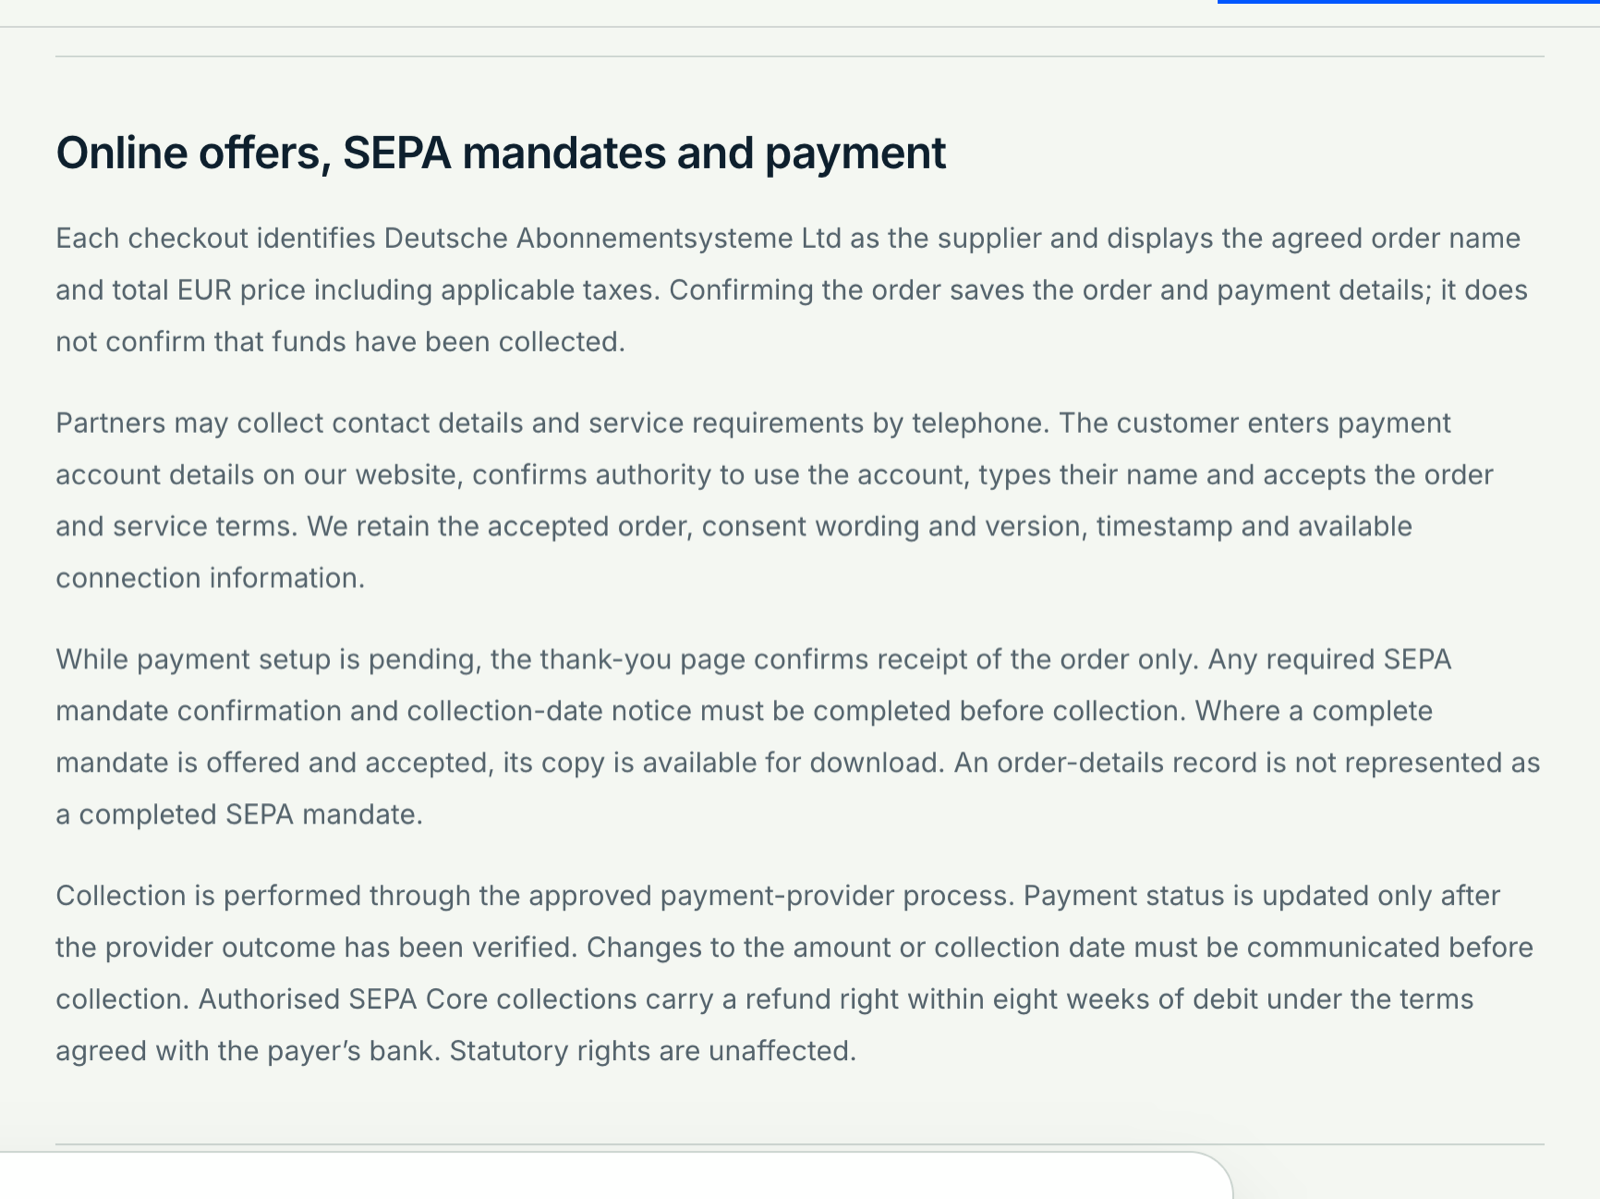Image resolution: width=1600 pixels, height=1199 pixels.
Task: Click the horizontal divider below the last paragraph
Action: tap(800, 1144)
